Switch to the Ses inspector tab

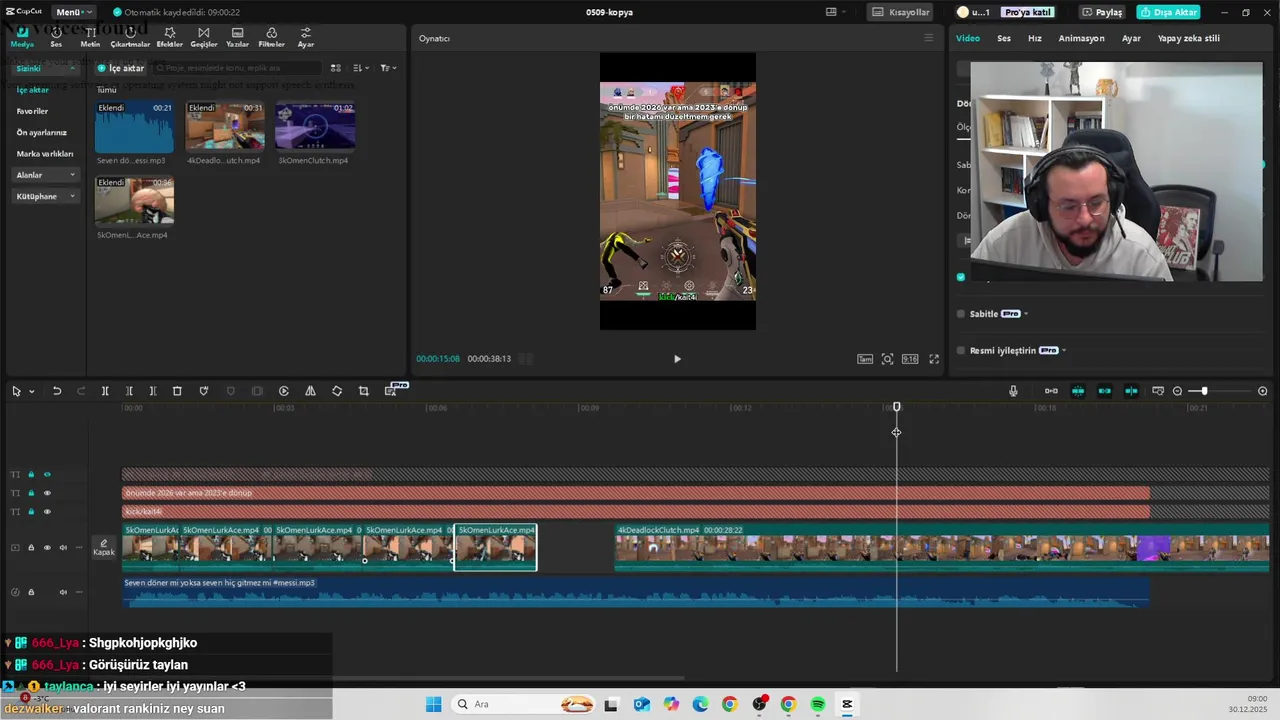(x=1004, y=38)
